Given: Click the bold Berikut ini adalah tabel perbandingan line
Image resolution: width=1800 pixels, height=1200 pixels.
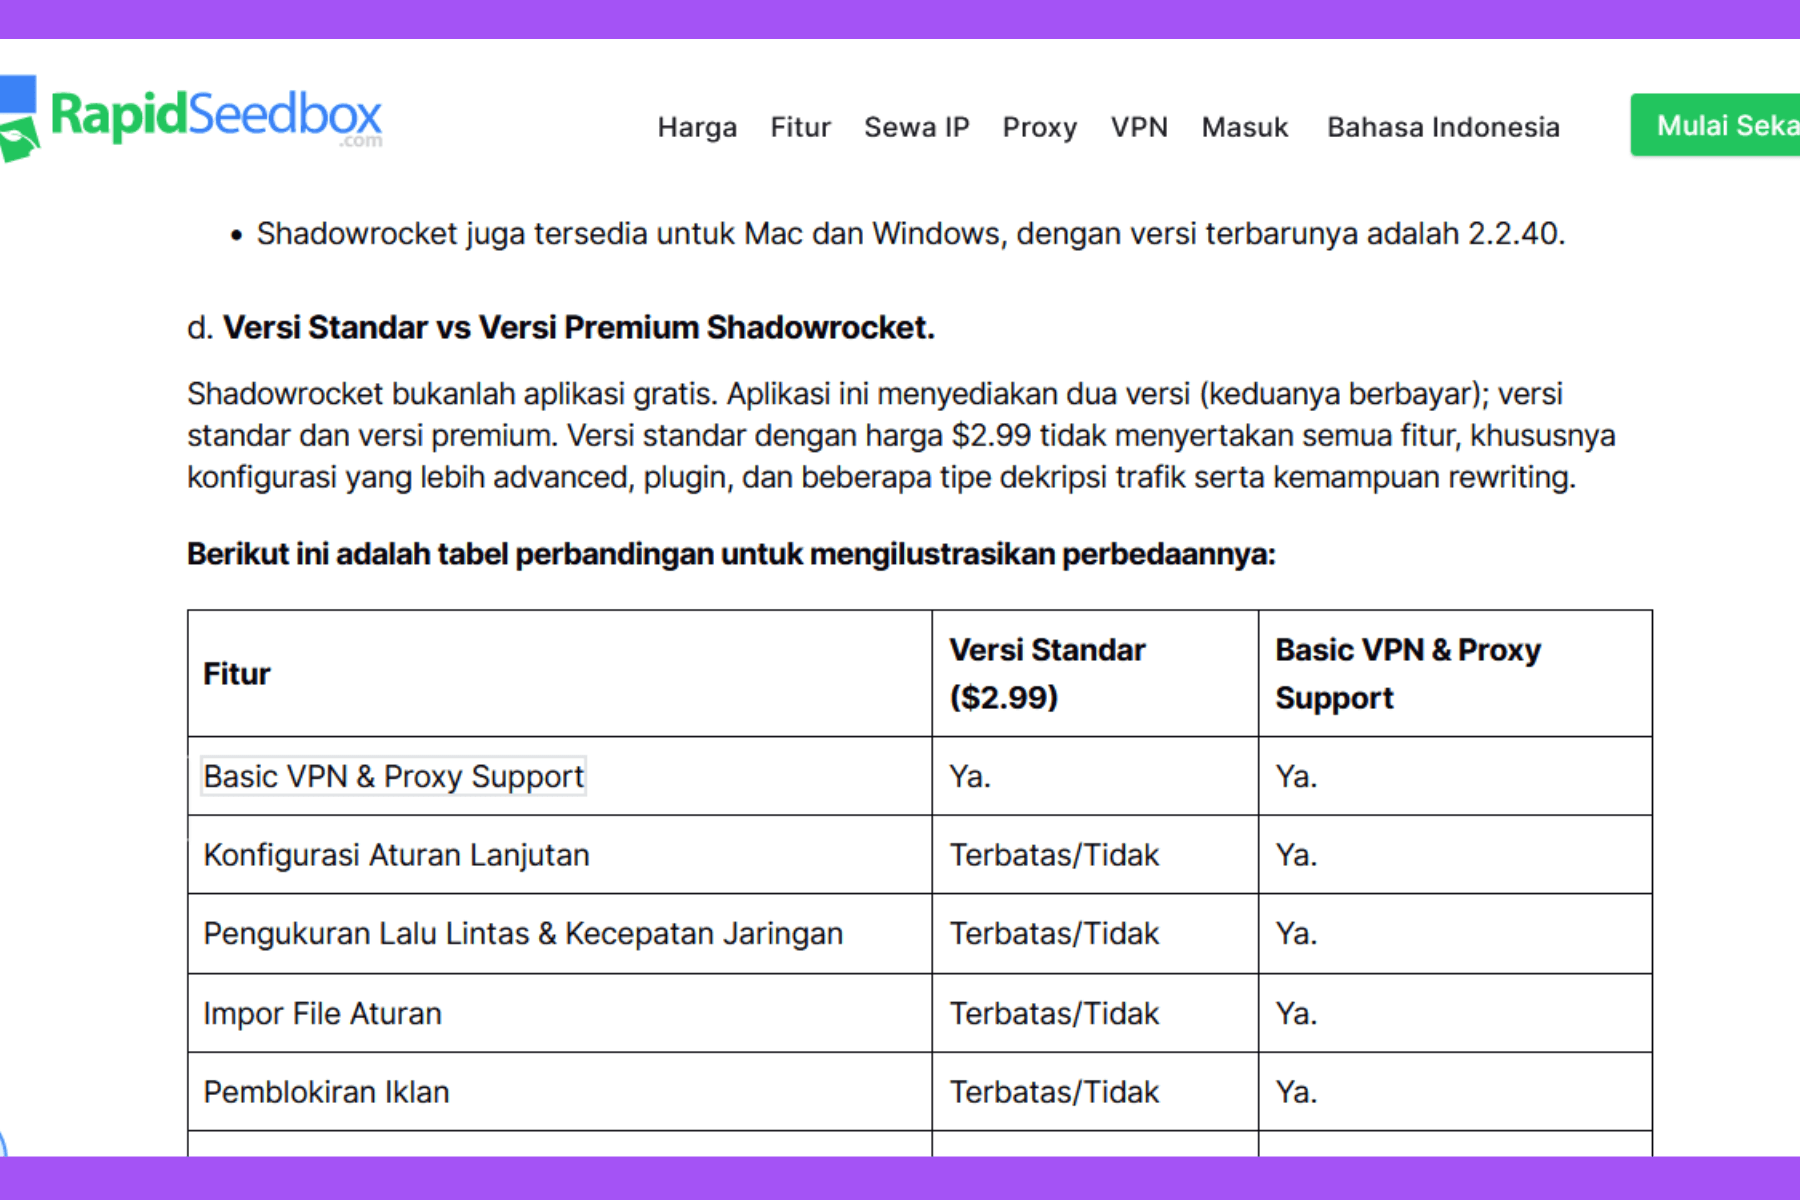Looking at the screenshot, I should coord(731,554).
